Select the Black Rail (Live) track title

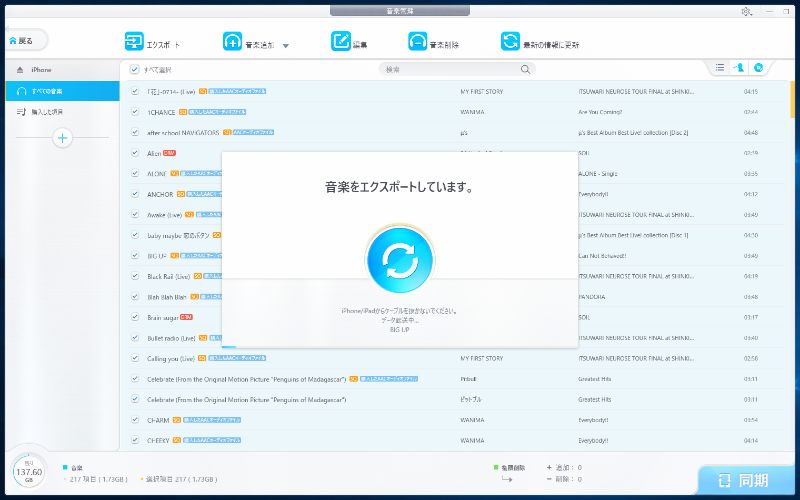pyautogui.click(x=168, y=277)
